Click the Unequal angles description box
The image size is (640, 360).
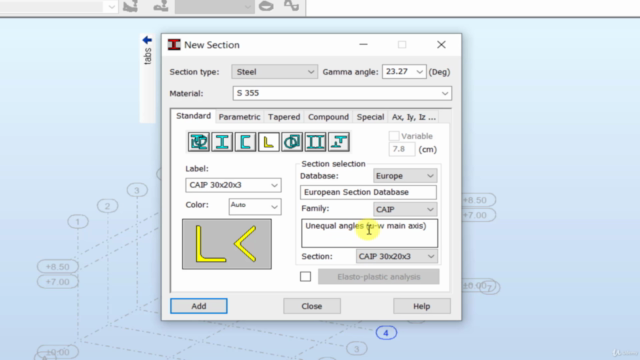coord(369,233)
